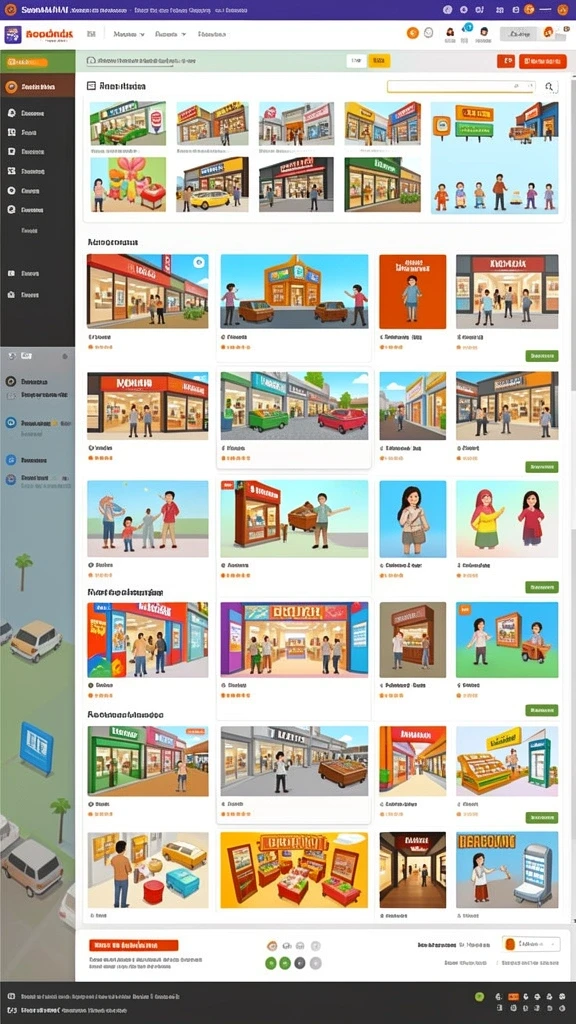
Task: Expand the first dropdown menu in navbar
Action: pyautogui.click(x=129, y=34)
